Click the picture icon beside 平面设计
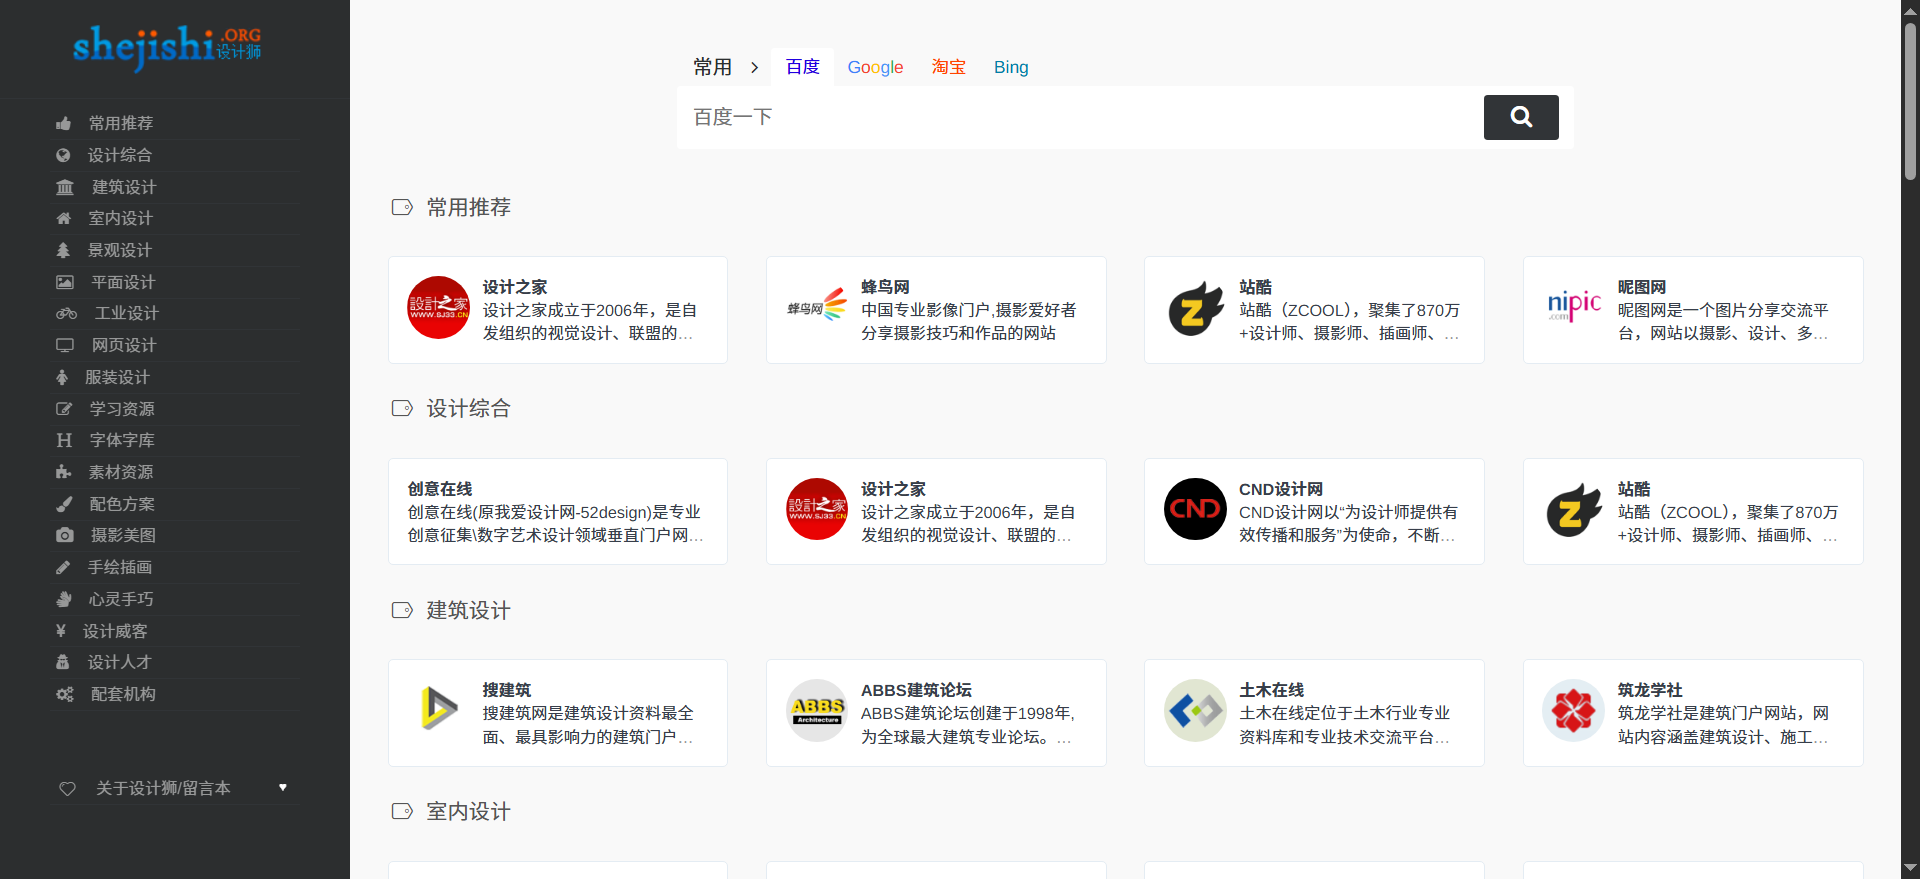The height and width of the screenshot is (879, 1920). [65, 282]
